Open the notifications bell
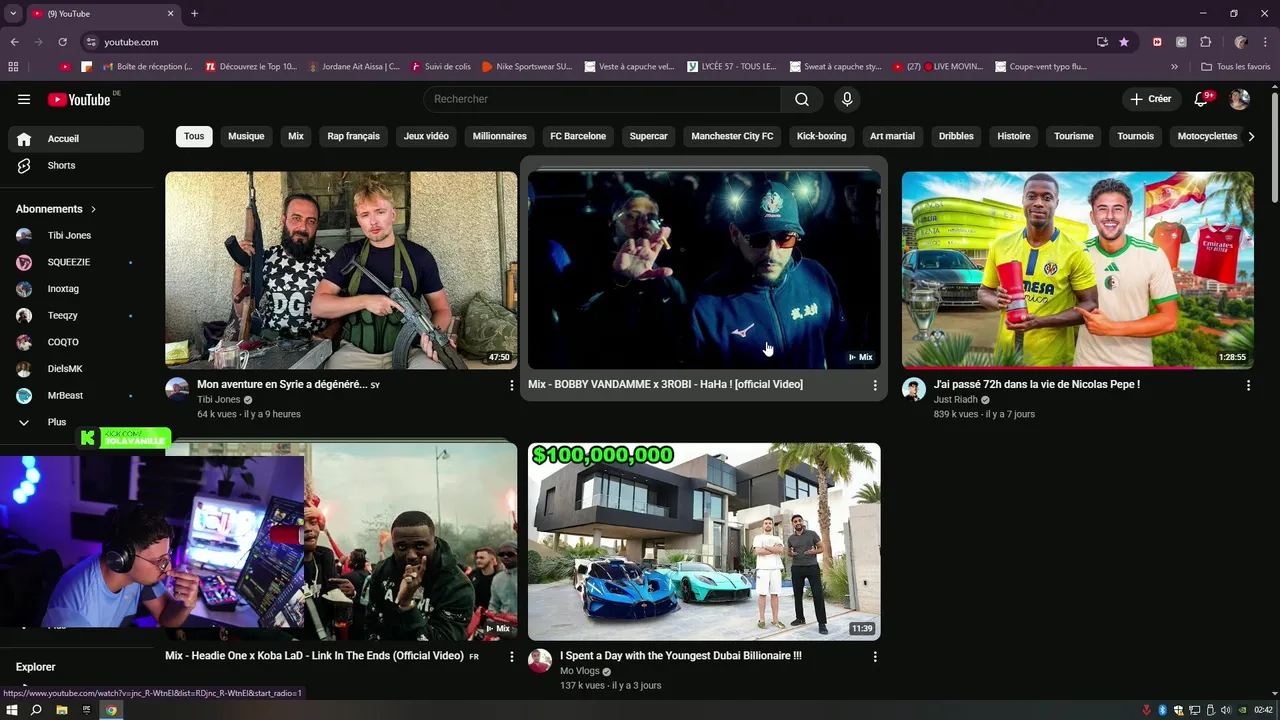1280x720 pixels. point(1202,99)
